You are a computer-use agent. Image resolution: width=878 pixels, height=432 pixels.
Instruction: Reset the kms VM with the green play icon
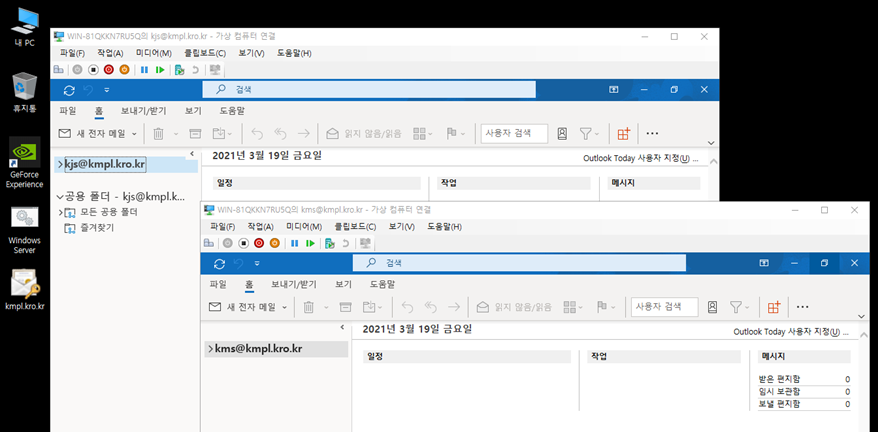(310, 243)
